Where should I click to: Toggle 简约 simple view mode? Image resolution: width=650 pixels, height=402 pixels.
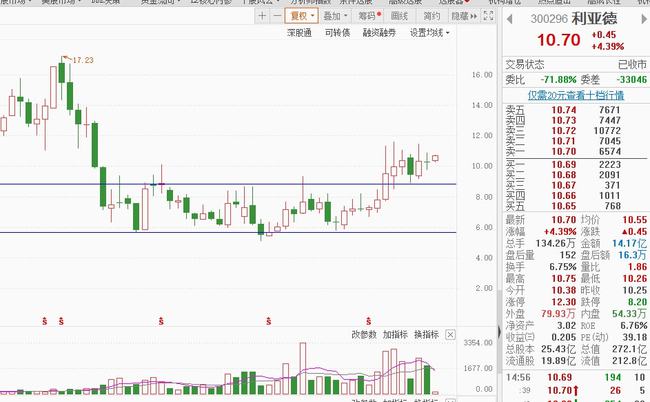tap(431, 16)
